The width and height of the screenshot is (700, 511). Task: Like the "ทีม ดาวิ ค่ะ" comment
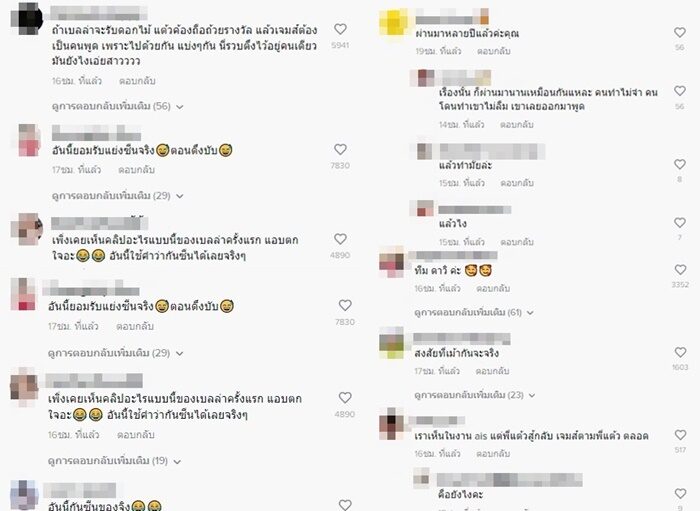680,270
